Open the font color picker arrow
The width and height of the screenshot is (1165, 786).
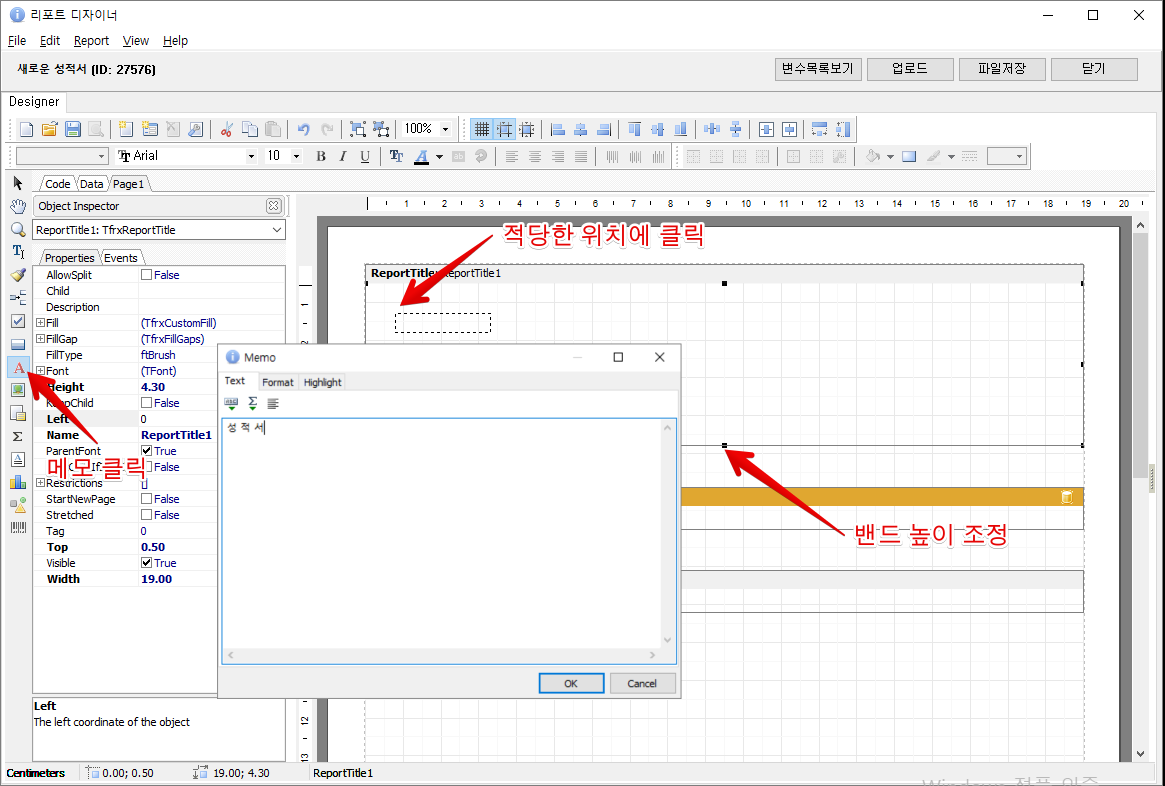coord(439,156)
